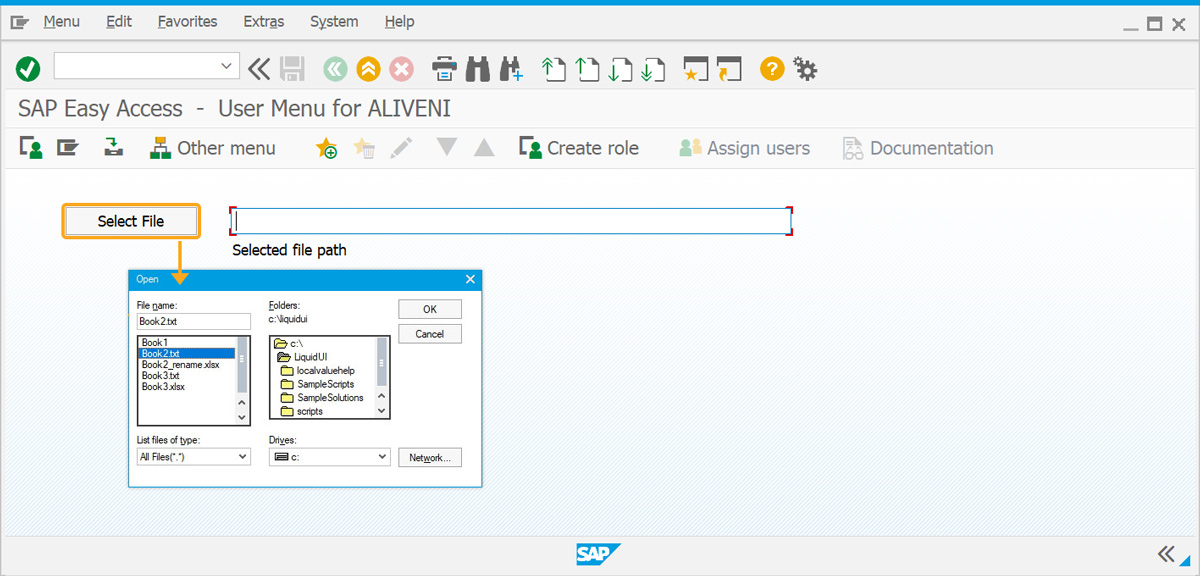The height and width of the screenshot is (576, 1200).
Task: Click the Print icon in the toolbar
Action: [445, 68]
